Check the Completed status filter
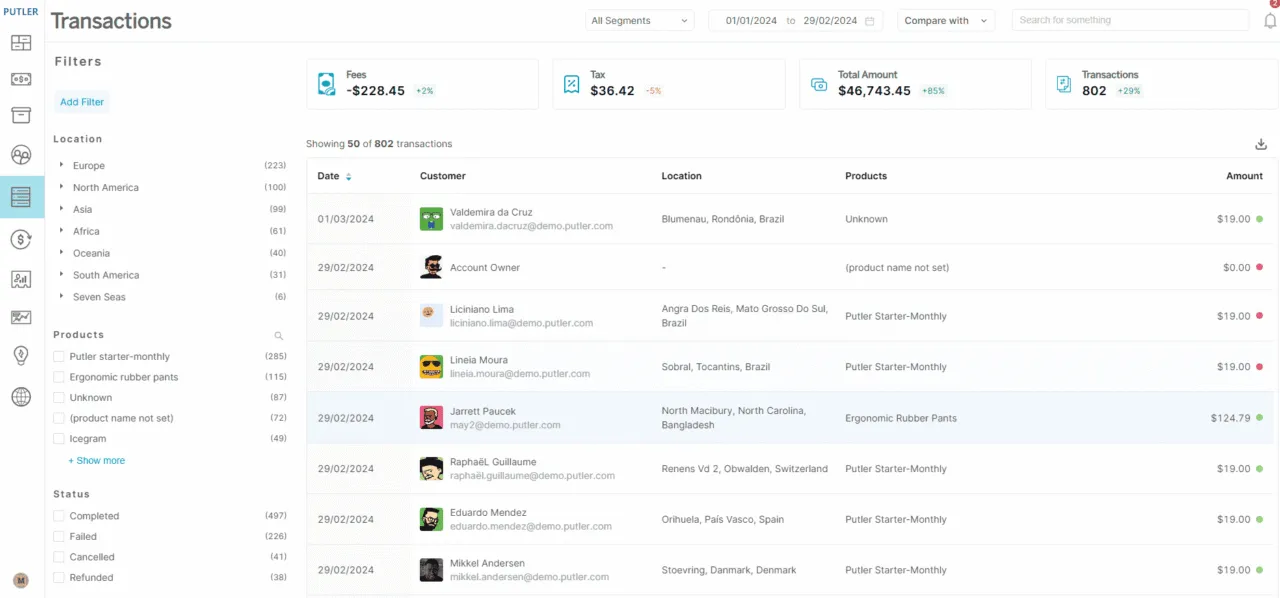 pos(59,516)
